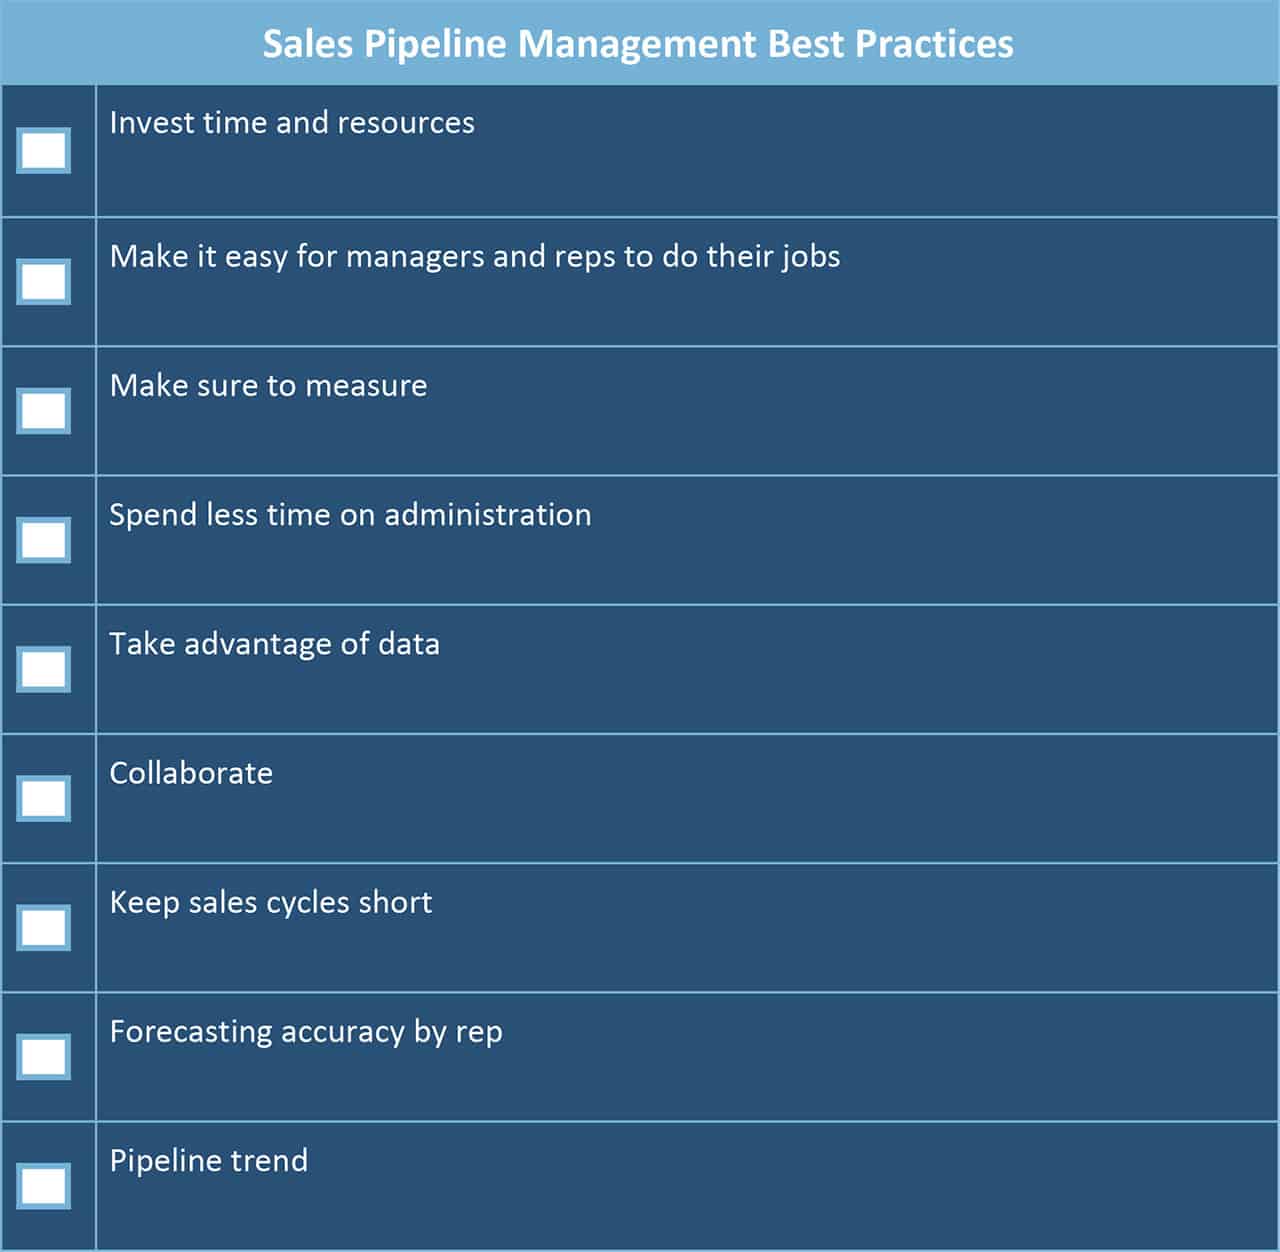Check the 'Invest time and resources' checkbox

(x=44, y=151)
